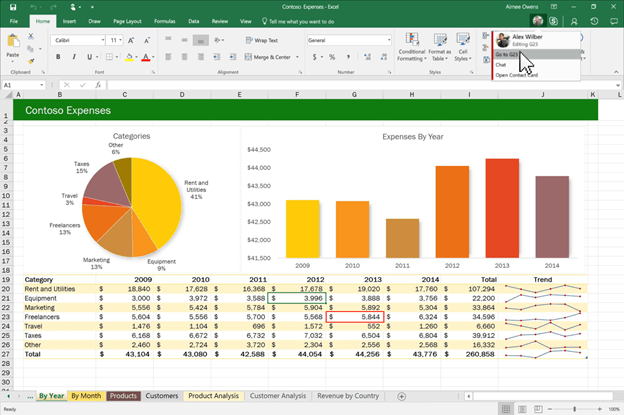
Task: Toggle Wrap Text for the cell
Action: click(x=261, y=41)
